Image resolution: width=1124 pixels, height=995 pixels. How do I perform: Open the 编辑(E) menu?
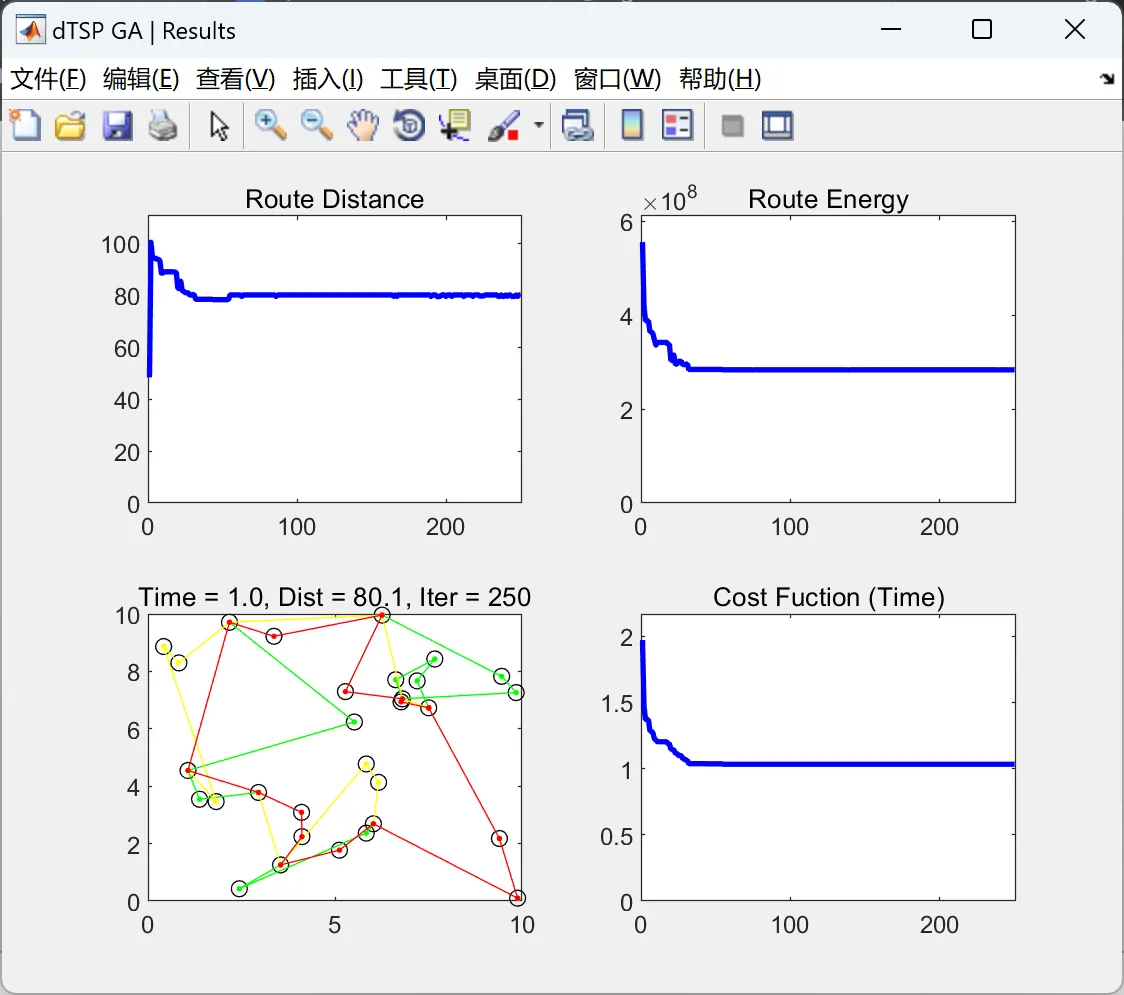pos(141,79)
